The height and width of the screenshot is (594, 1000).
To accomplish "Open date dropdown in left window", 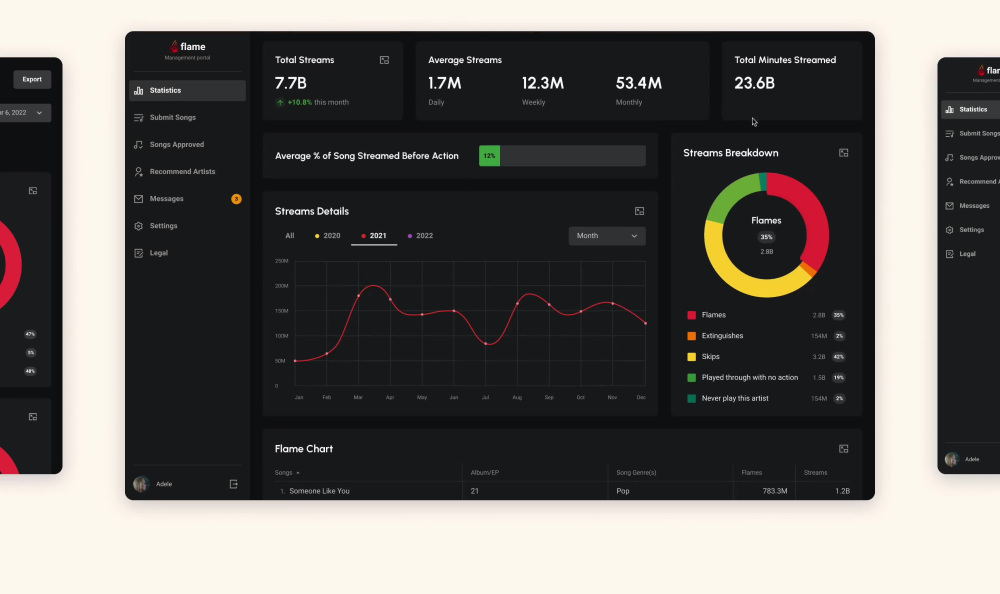I will pyautogui.click(x=24, y=113).
